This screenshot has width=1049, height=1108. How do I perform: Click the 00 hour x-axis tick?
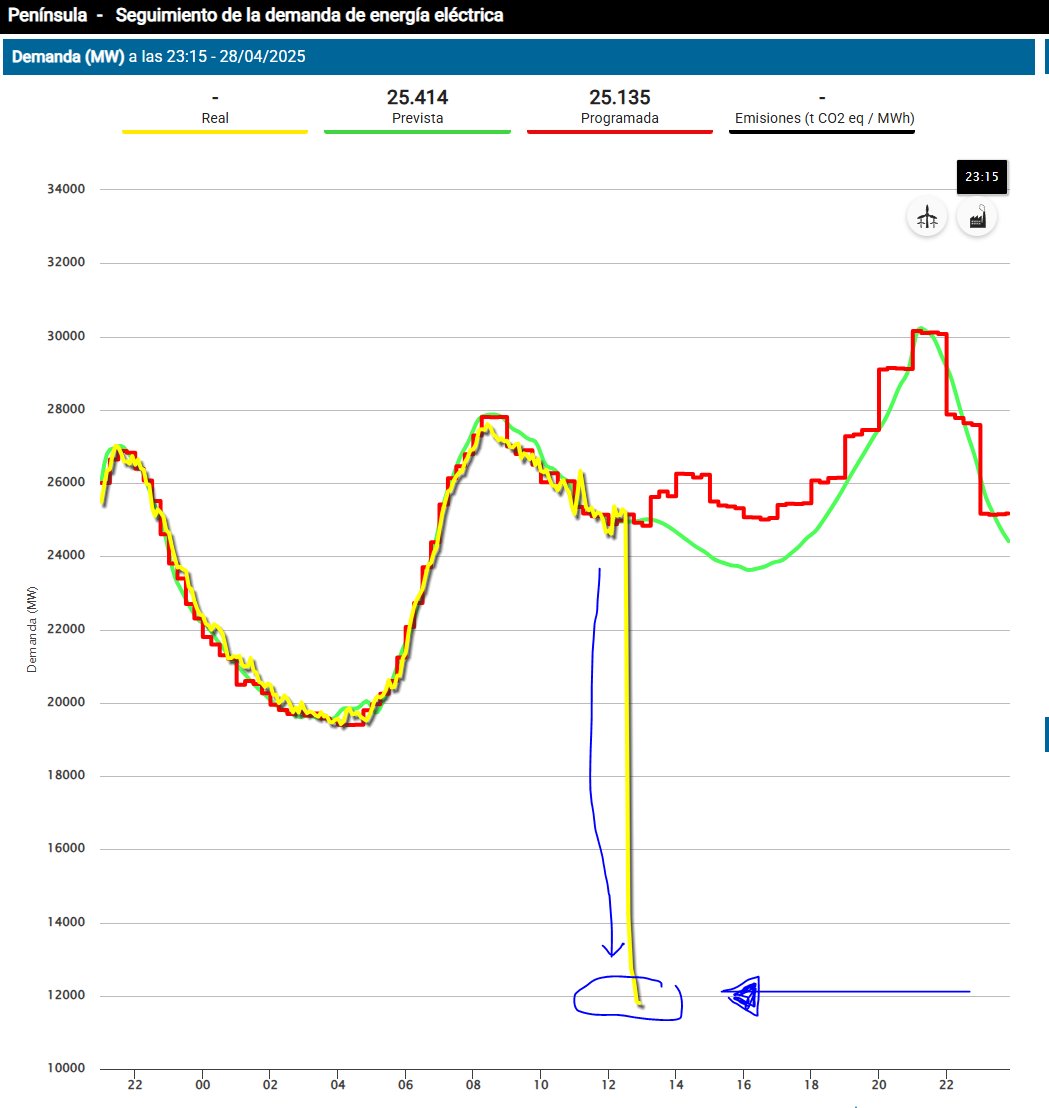[203, 1084]
